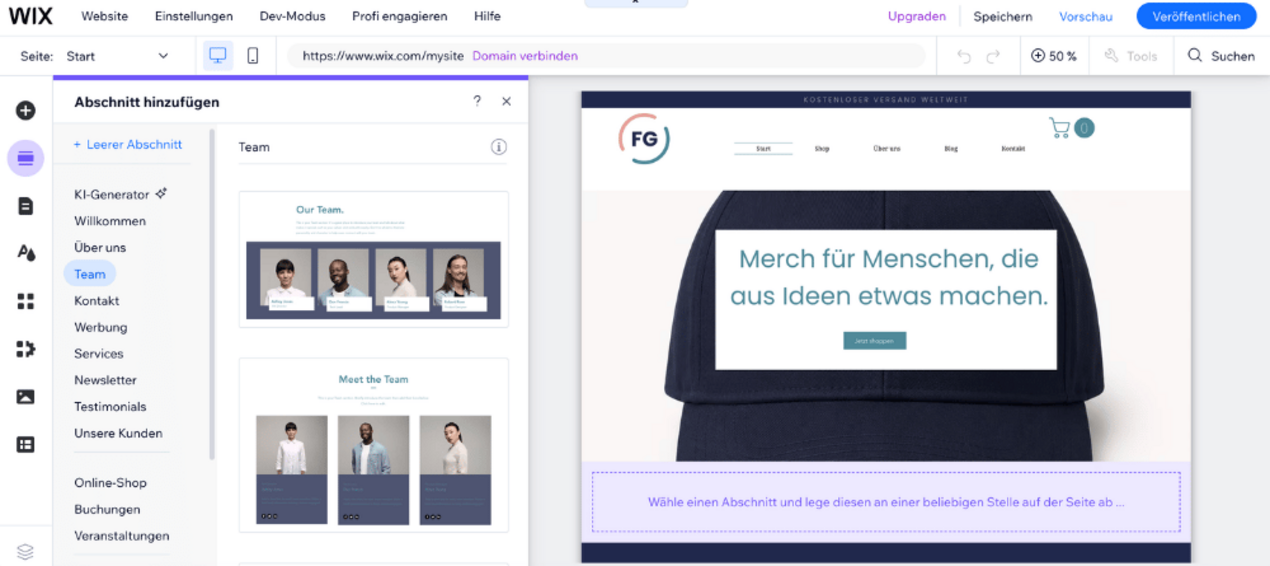
Task: Click the Veröffentlichen button
Action: pos(1196,16)
